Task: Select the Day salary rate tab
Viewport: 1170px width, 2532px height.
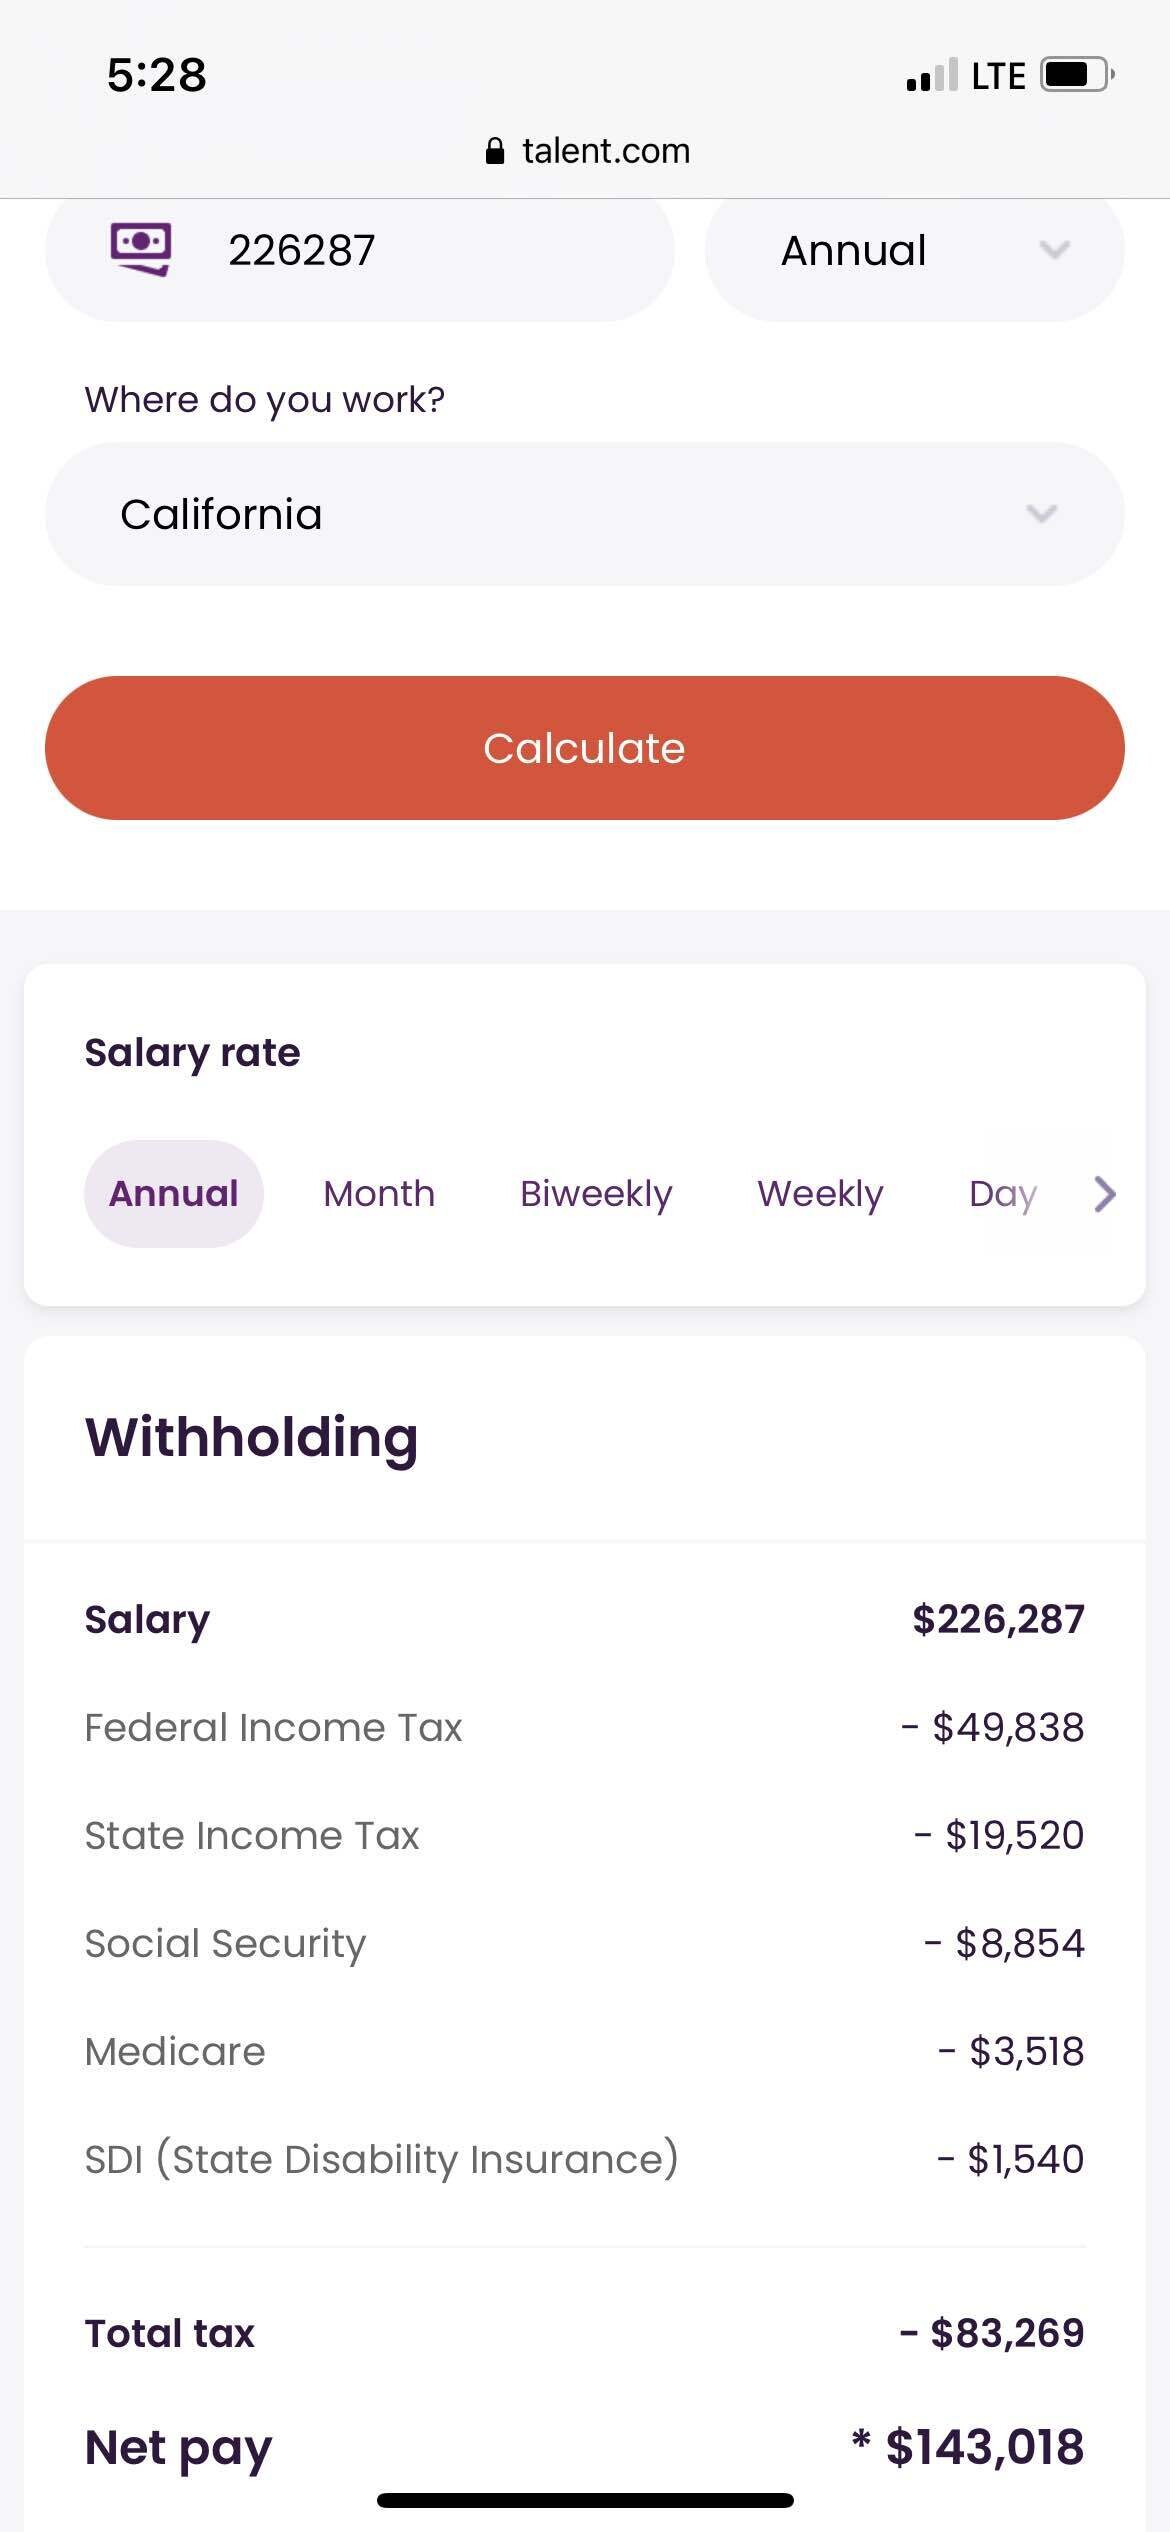Action: [x=1002, y=1192]
